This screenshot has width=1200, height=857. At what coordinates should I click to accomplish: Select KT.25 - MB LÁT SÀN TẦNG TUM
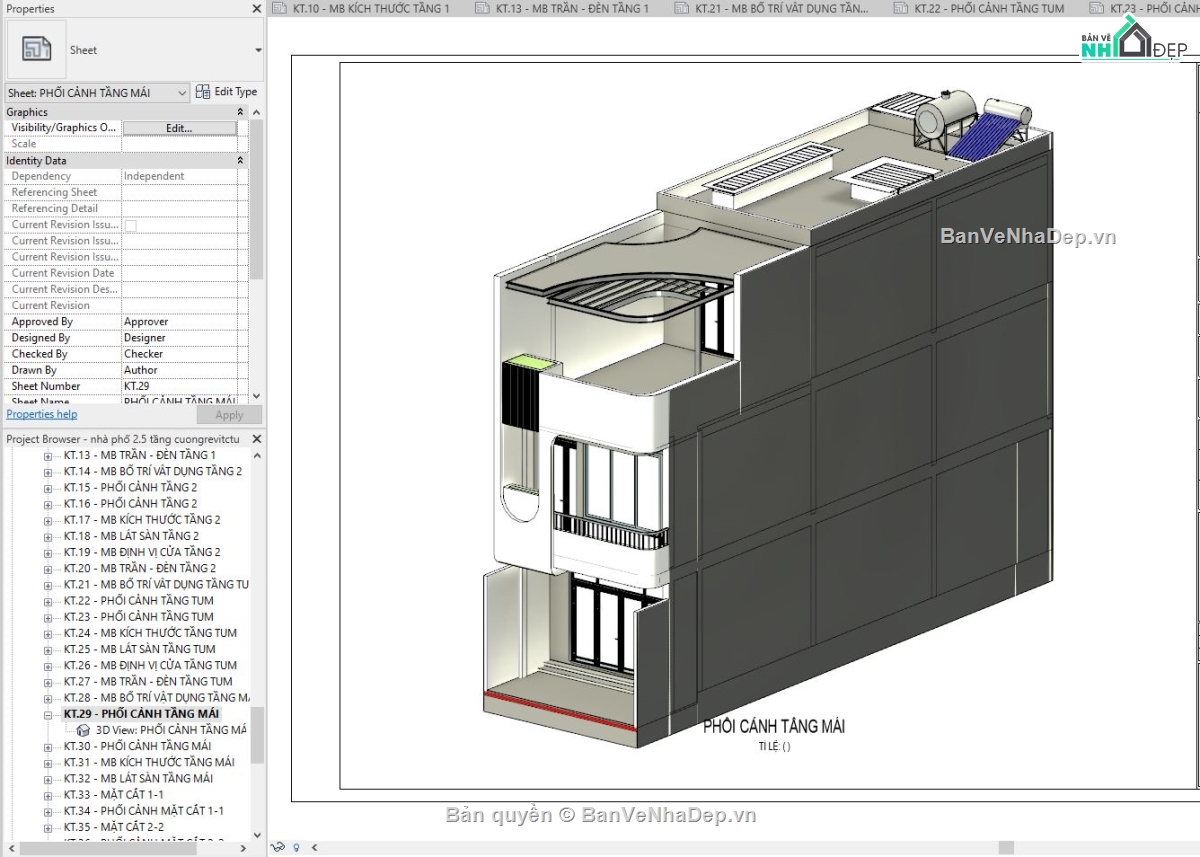click(x=139, y=648)
